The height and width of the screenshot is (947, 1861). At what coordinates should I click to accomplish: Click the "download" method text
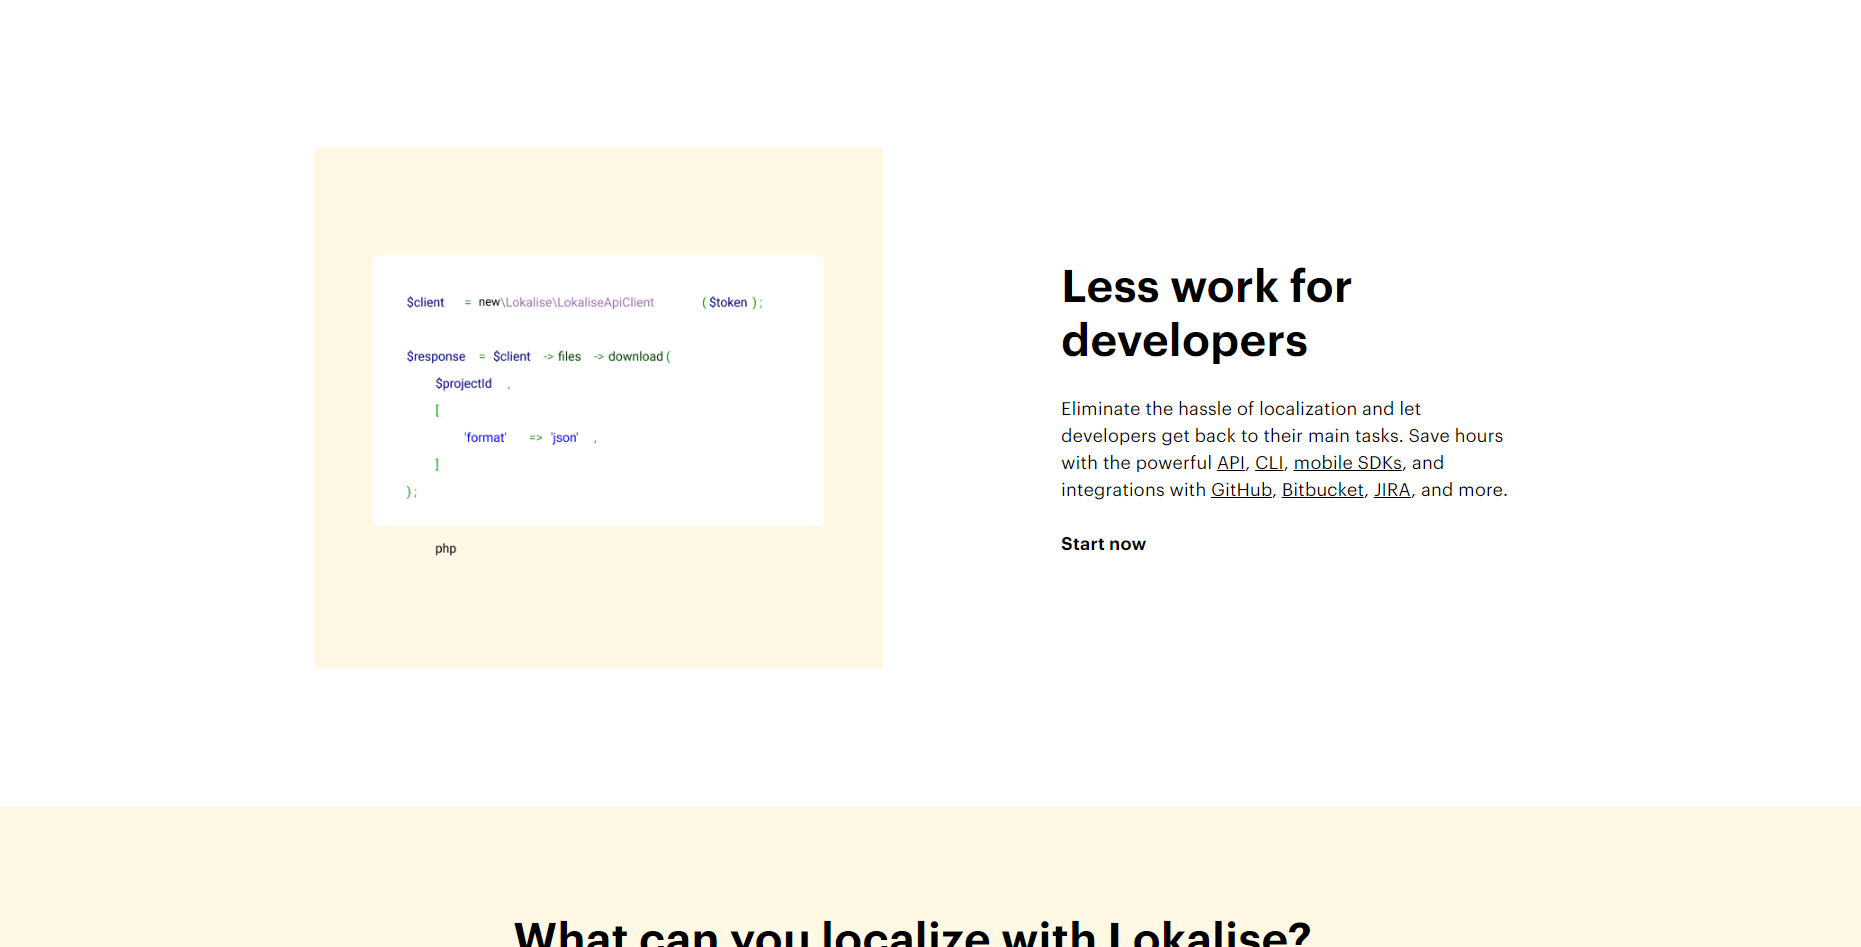[636, 357]
